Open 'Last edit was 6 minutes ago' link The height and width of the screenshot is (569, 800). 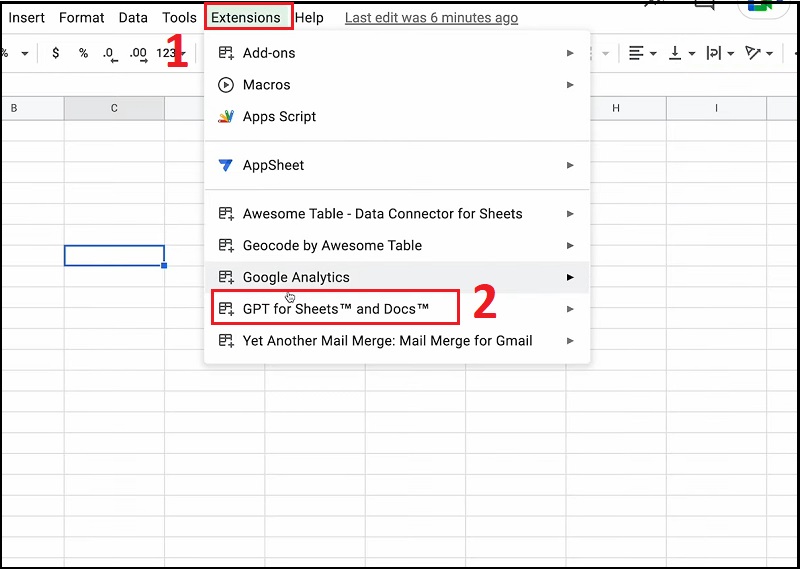tap(431, 18)
